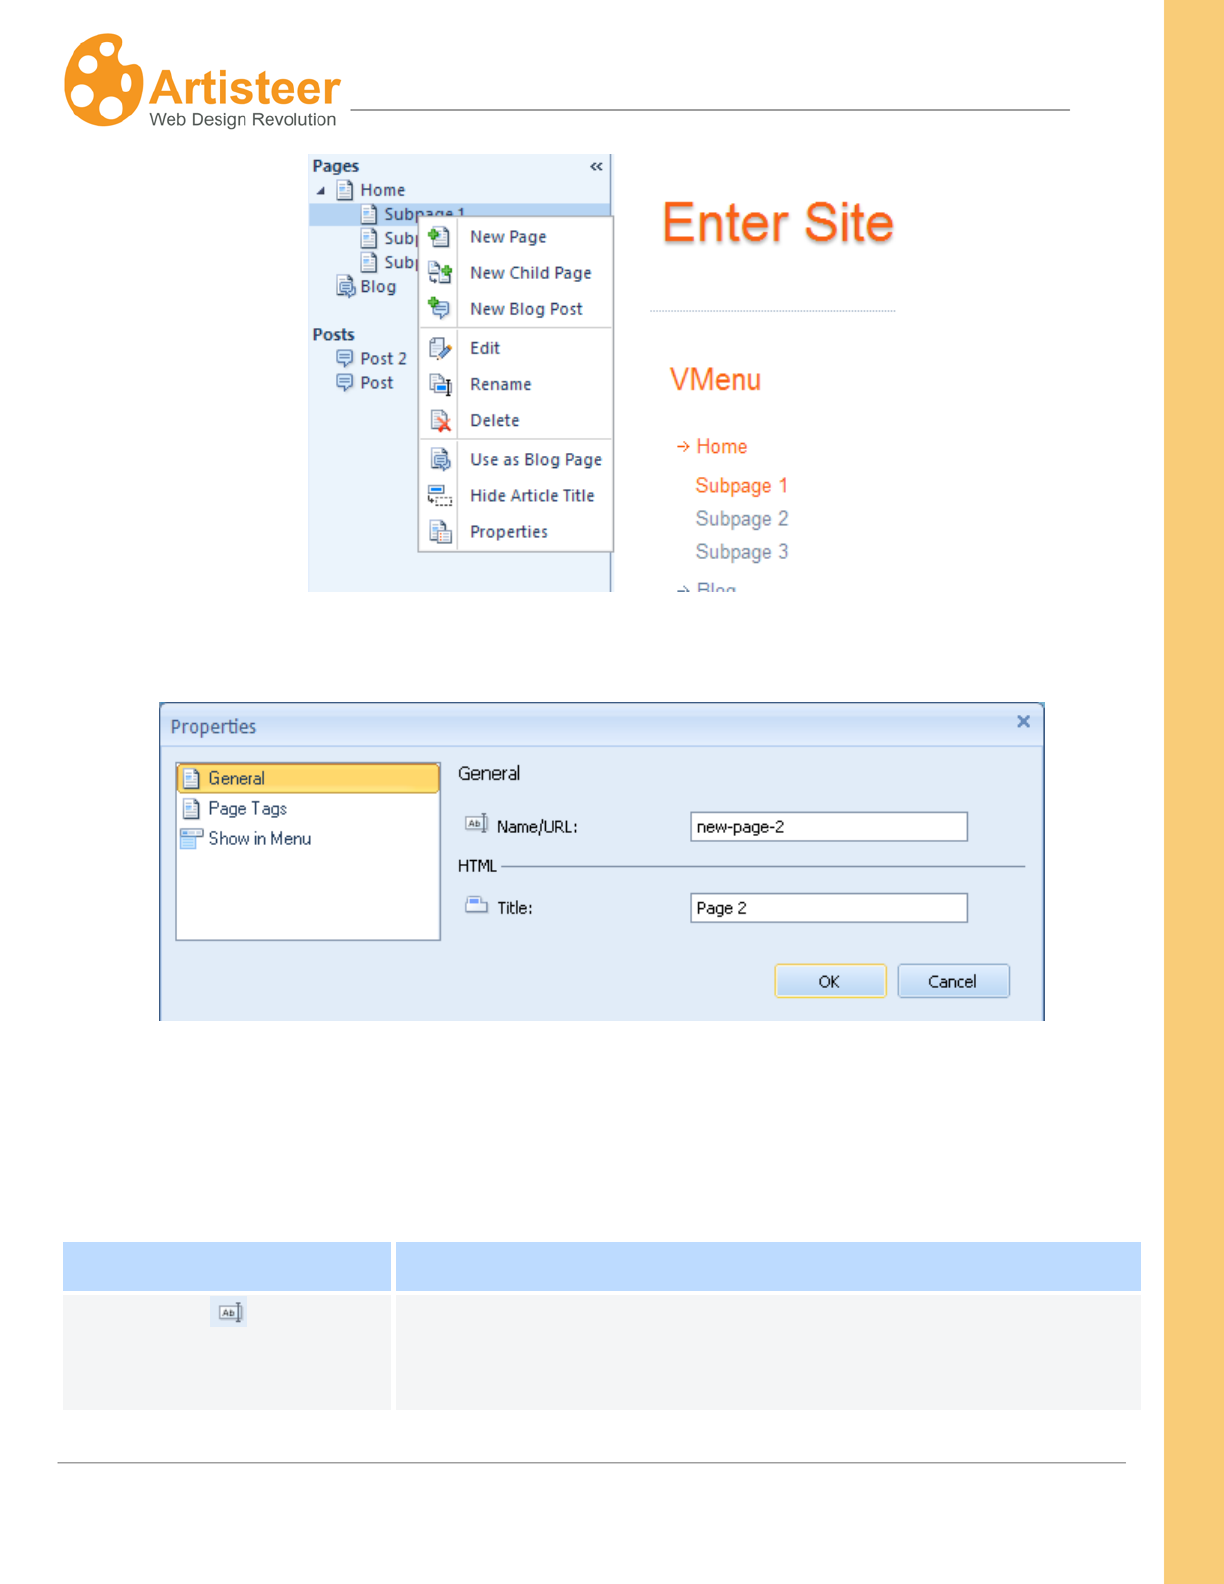Click the Home page icon in Pages tree

(345, 189)
